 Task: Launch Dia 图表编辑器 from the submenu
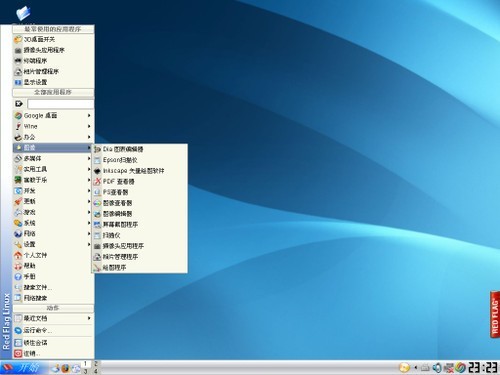[x=140, y=149]
